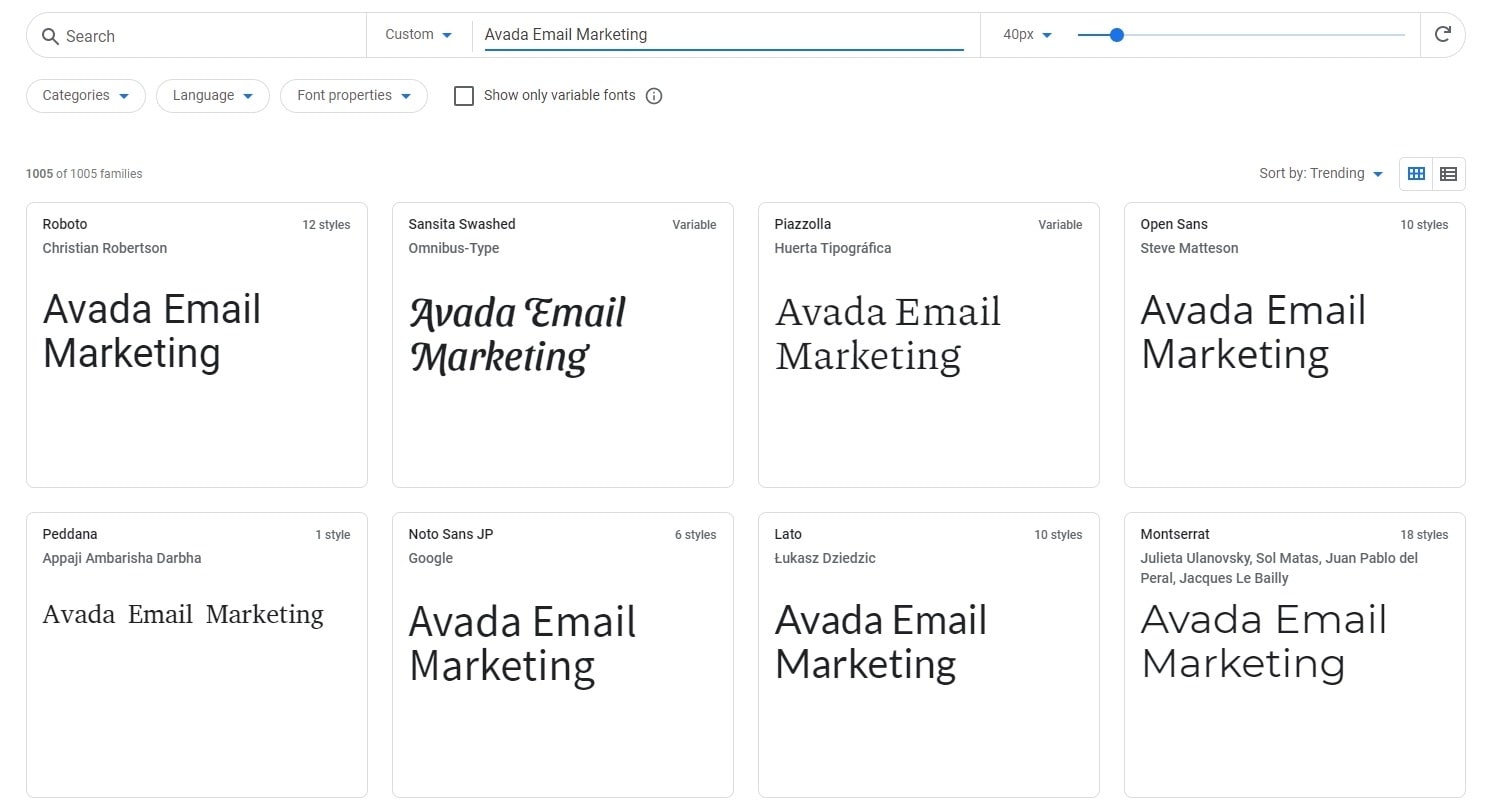This screenshot has height=810, width=1500.
Task: Expand the Sort by Trending dropdown
Action: click(1320, 174)
